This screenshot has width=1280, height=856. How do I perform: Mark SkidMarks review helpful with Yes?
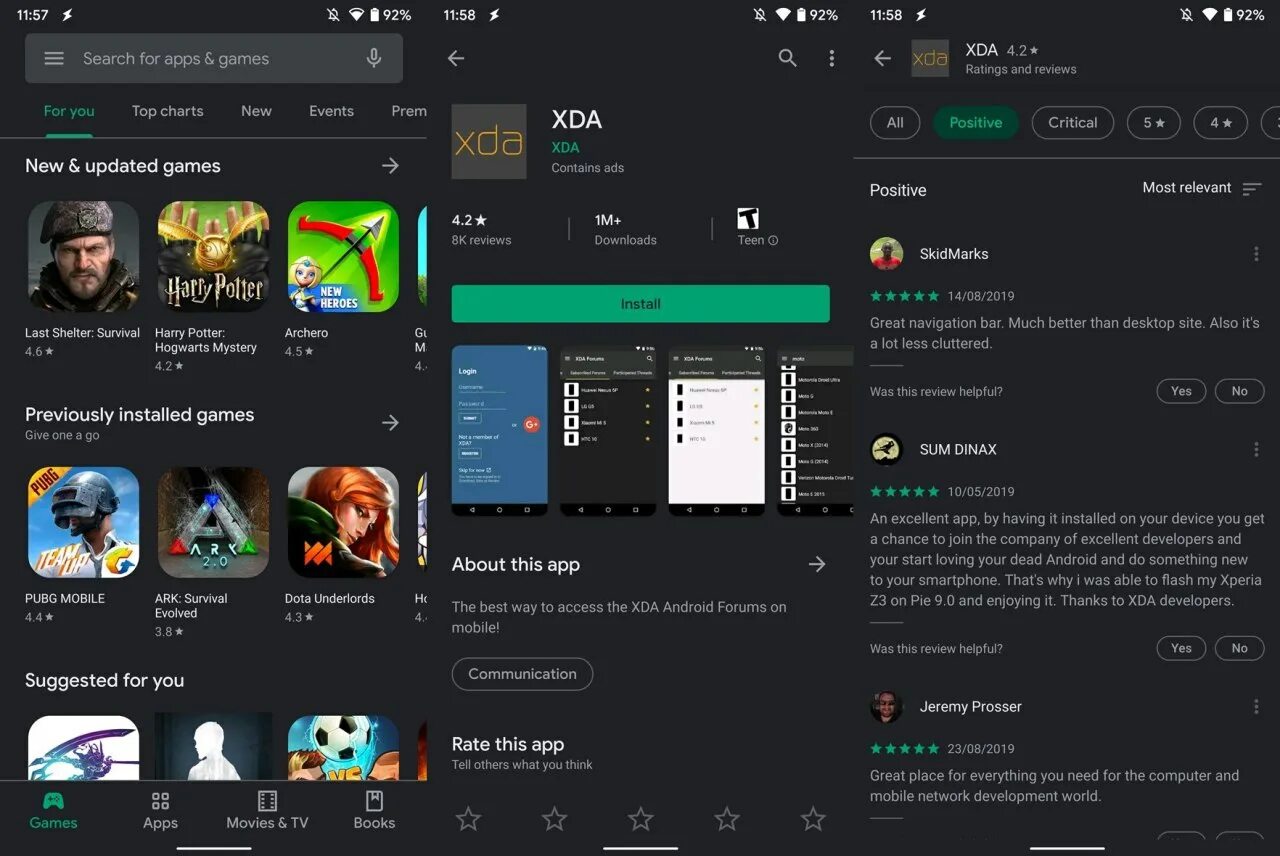pyautogui.click(x=1181, y=391)
